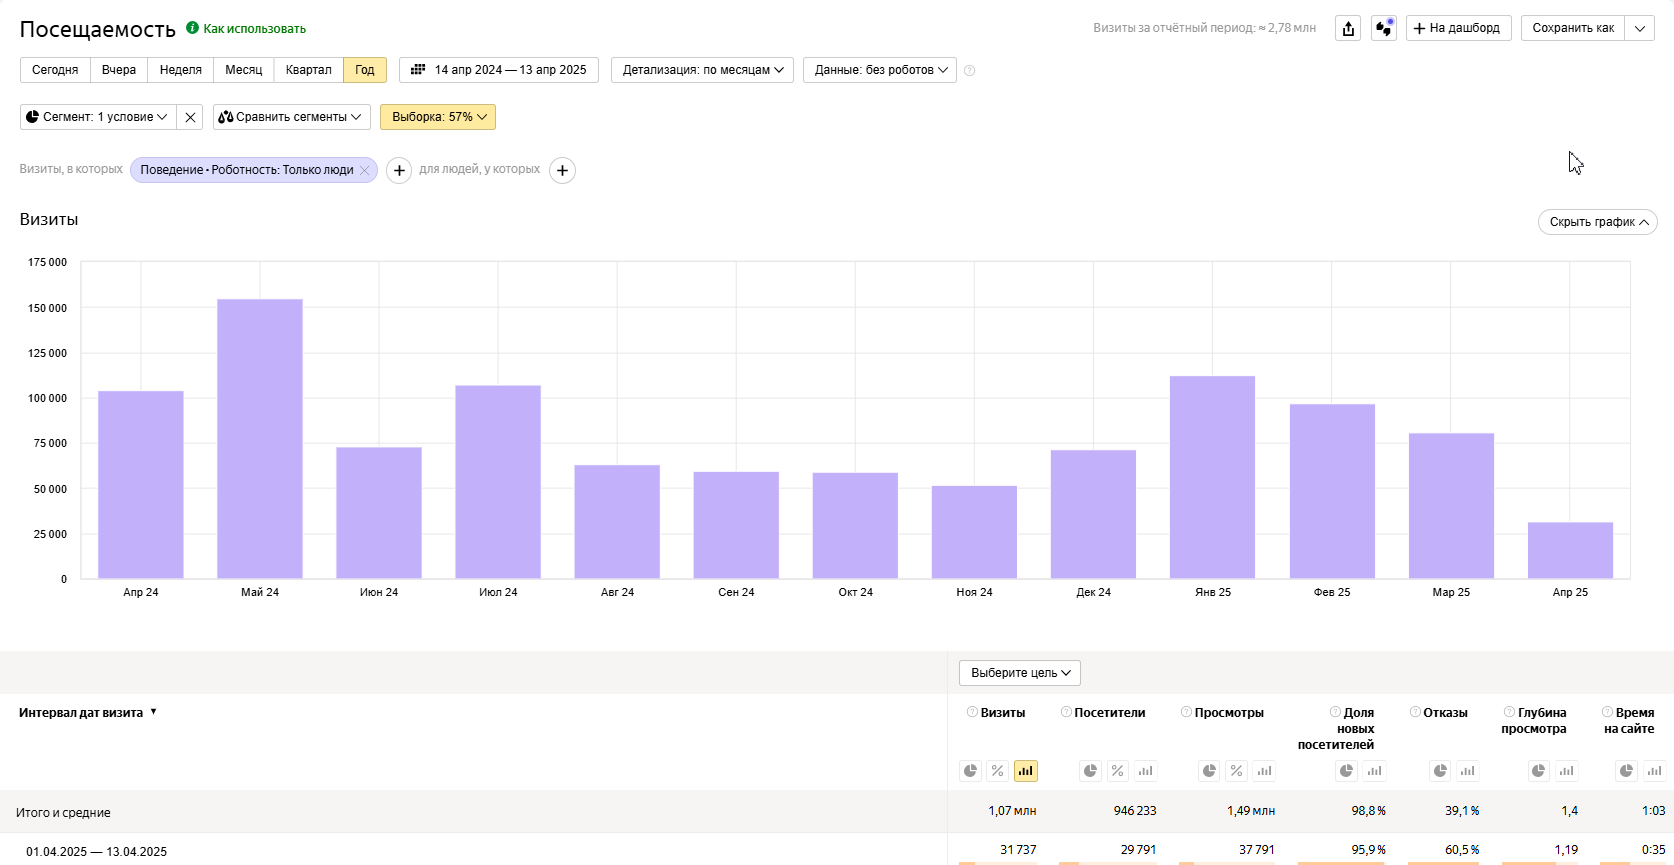This screenshot has height=865, width=1674.
Task: Toggle the bar chart icon under Глубина просмотра
Action: click(1567, 771)
